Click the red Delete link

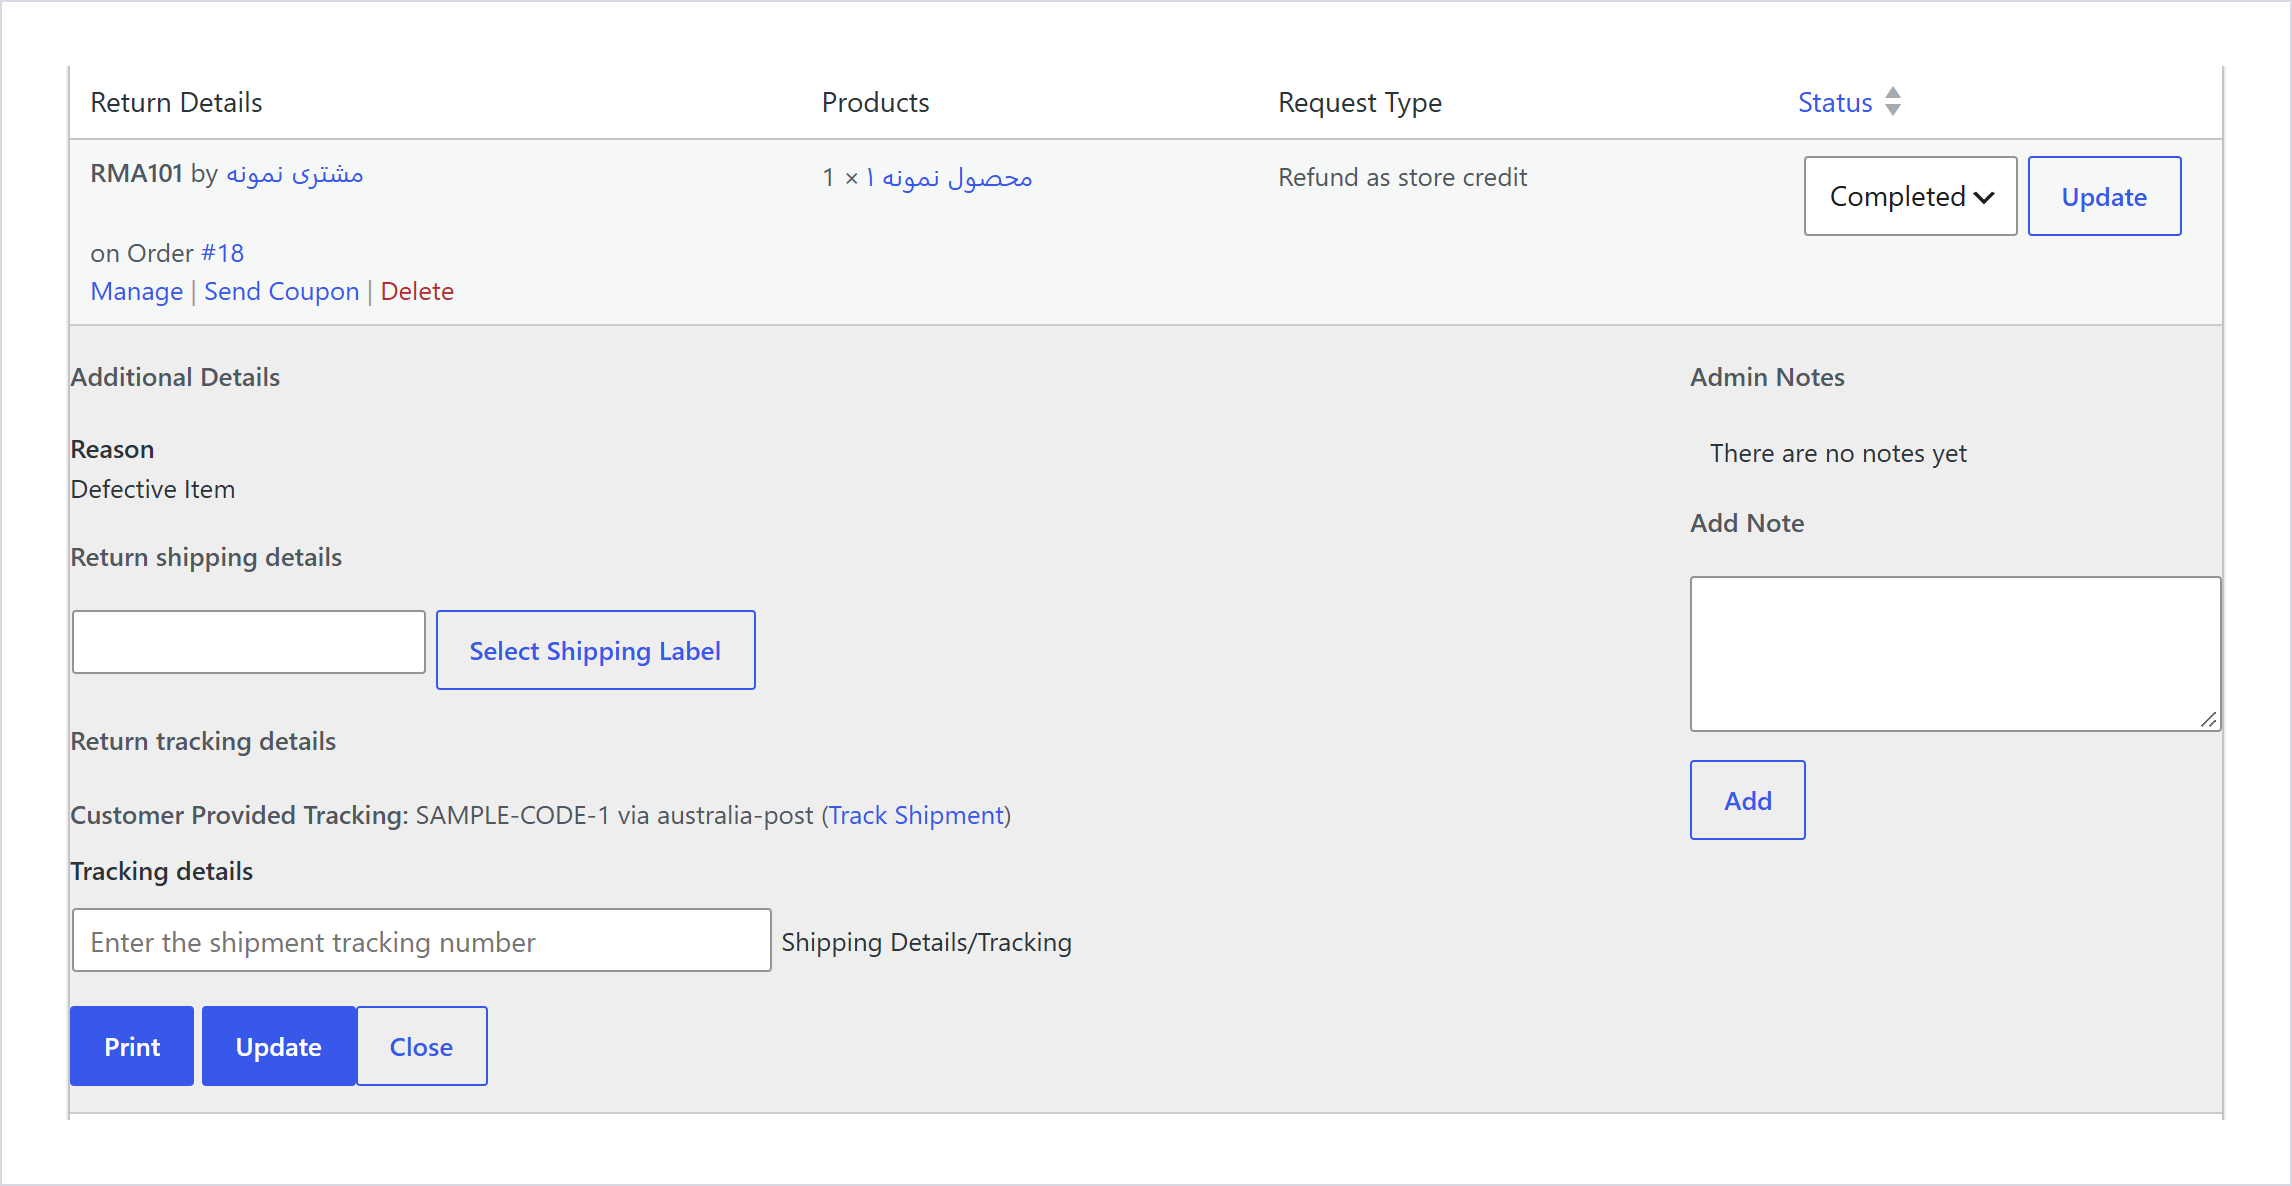[417, 291]
